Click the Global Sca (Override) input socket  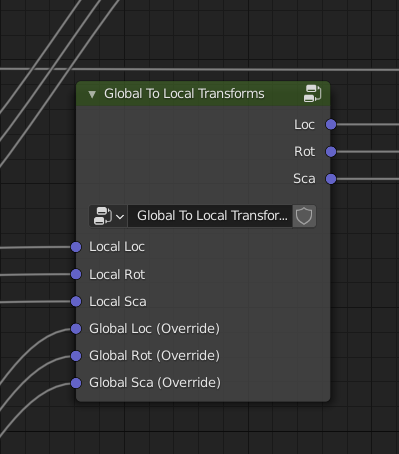(x=76, y=383)
